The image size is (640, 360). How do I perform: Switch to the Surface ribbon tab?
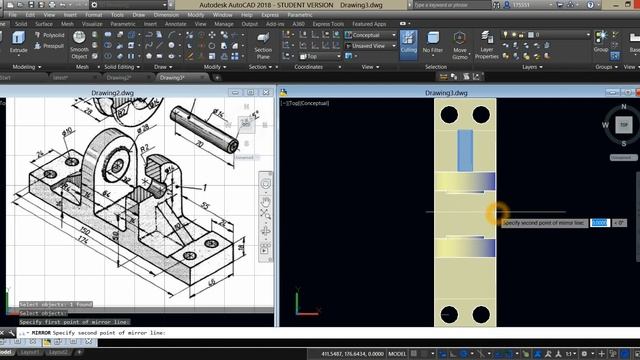click(x=44, y=24)
